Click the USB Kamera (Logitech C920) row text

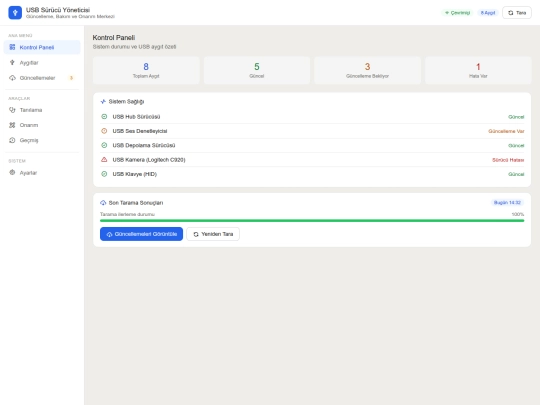[149, 160]
